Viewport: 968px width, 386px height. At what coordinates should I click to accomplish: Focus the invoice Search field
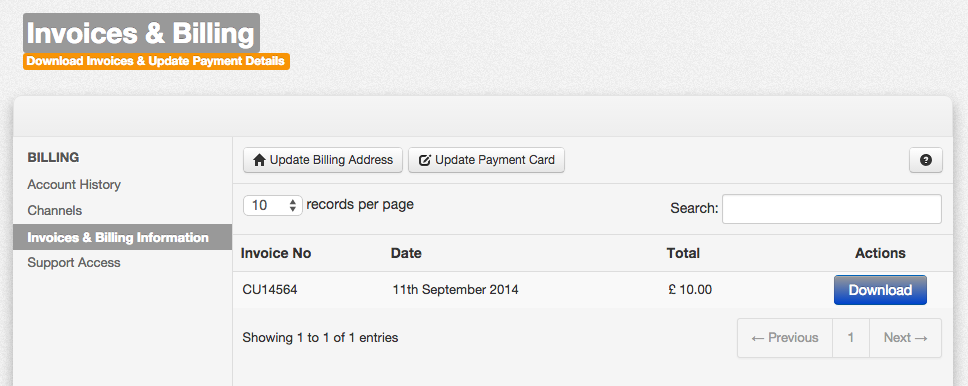pyautogui.click(x=832, y=209)
